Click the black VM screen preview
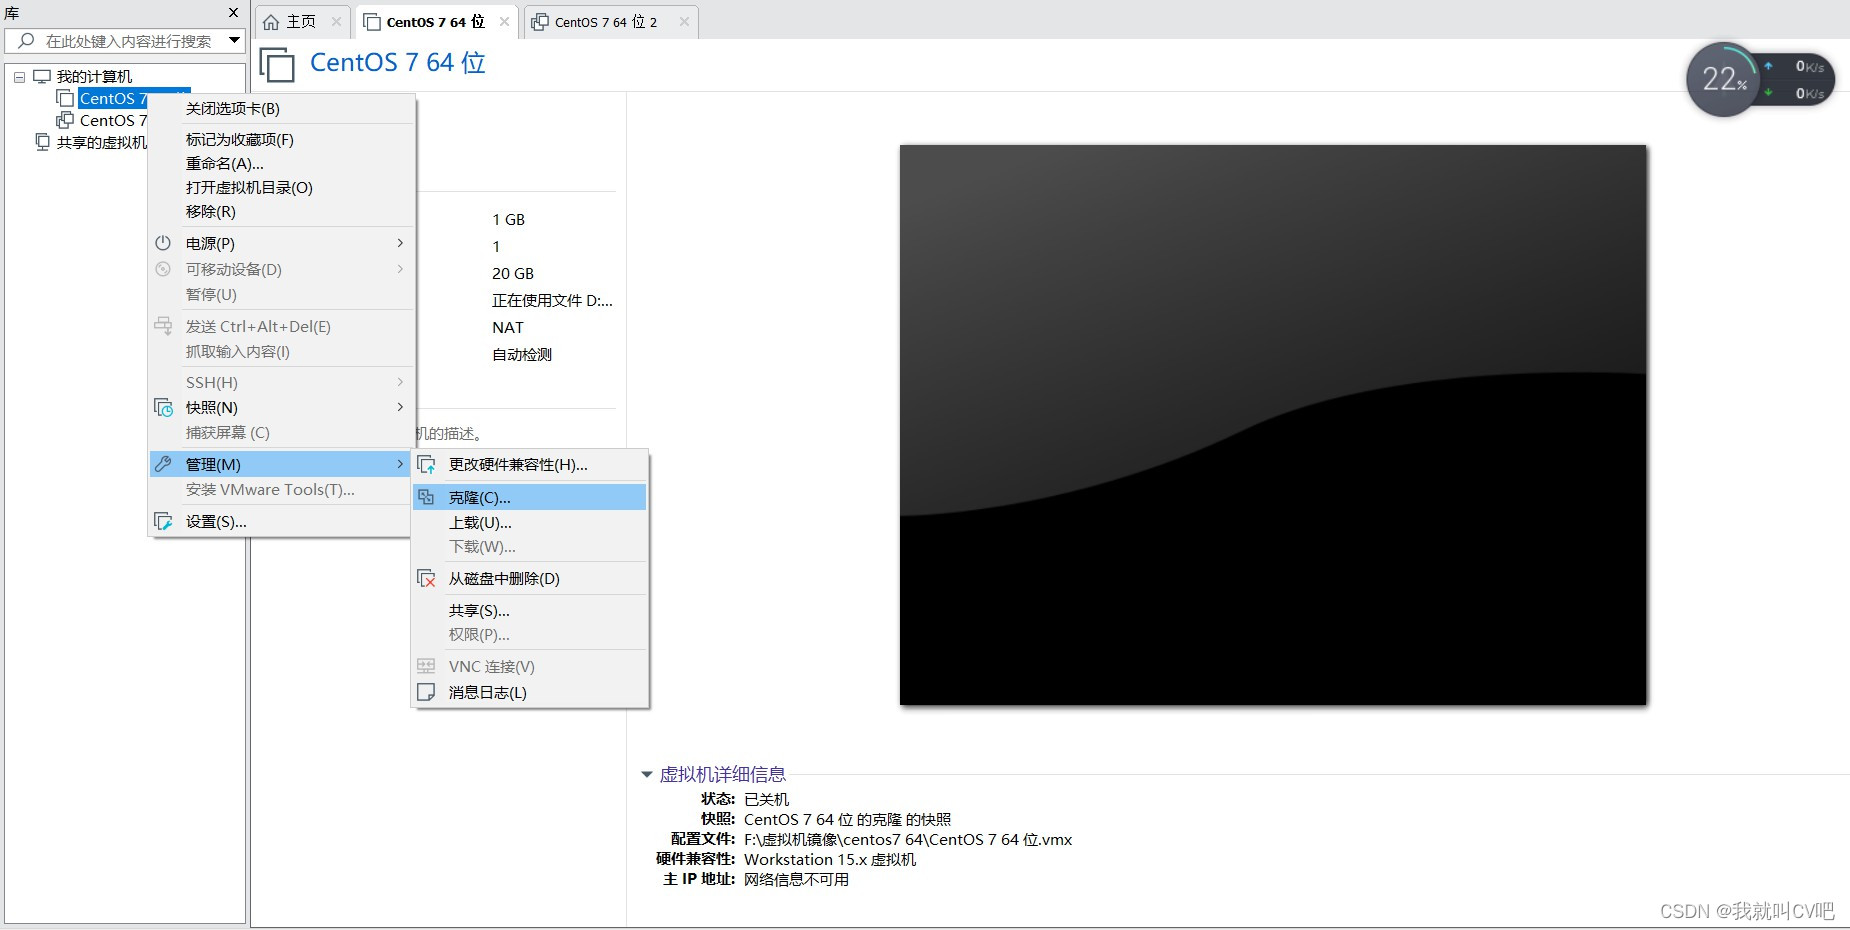Image resolution: width=1850 pixels, height=930 pixels. (1273, 425)
